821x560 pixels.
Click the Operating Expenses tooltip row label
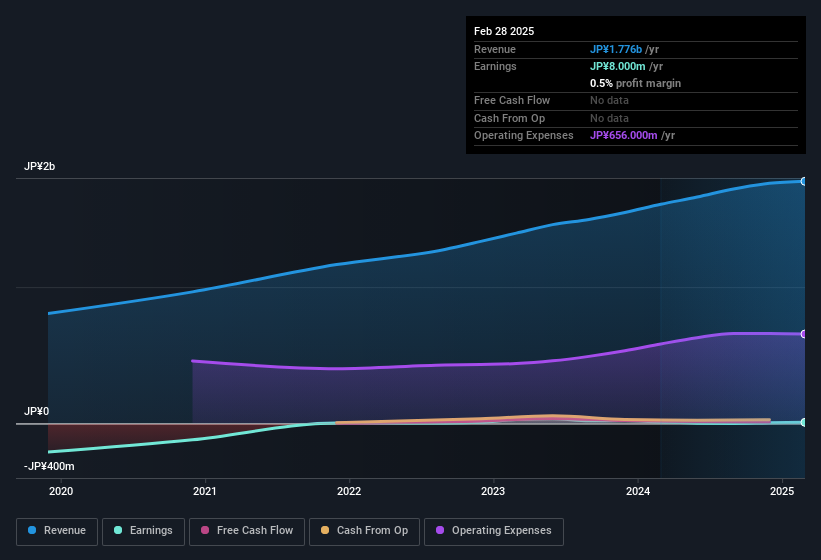click(x=524, y=136)
